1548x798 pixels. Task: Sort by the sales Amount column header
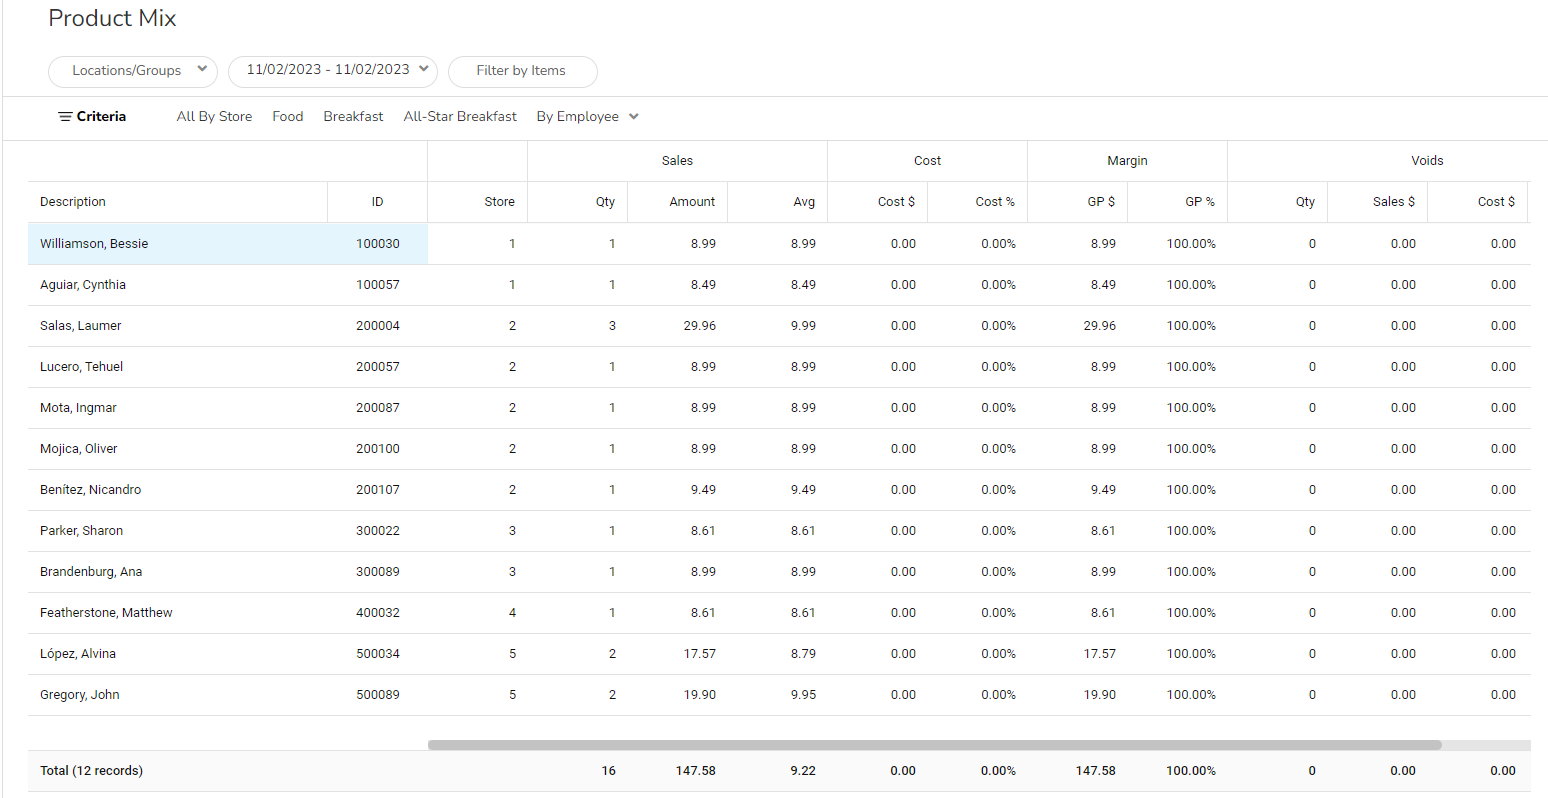pyautogui.click(x=692, y=202)
